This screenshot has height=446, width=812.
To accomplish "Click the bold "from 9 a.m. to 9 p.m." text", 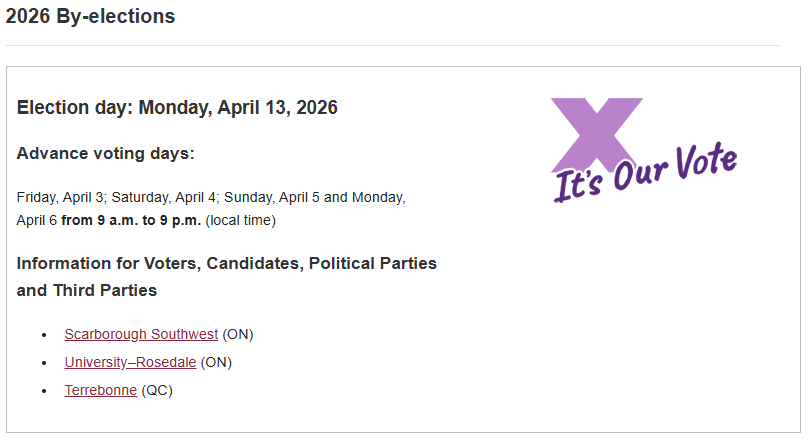I will click(131, 220).
